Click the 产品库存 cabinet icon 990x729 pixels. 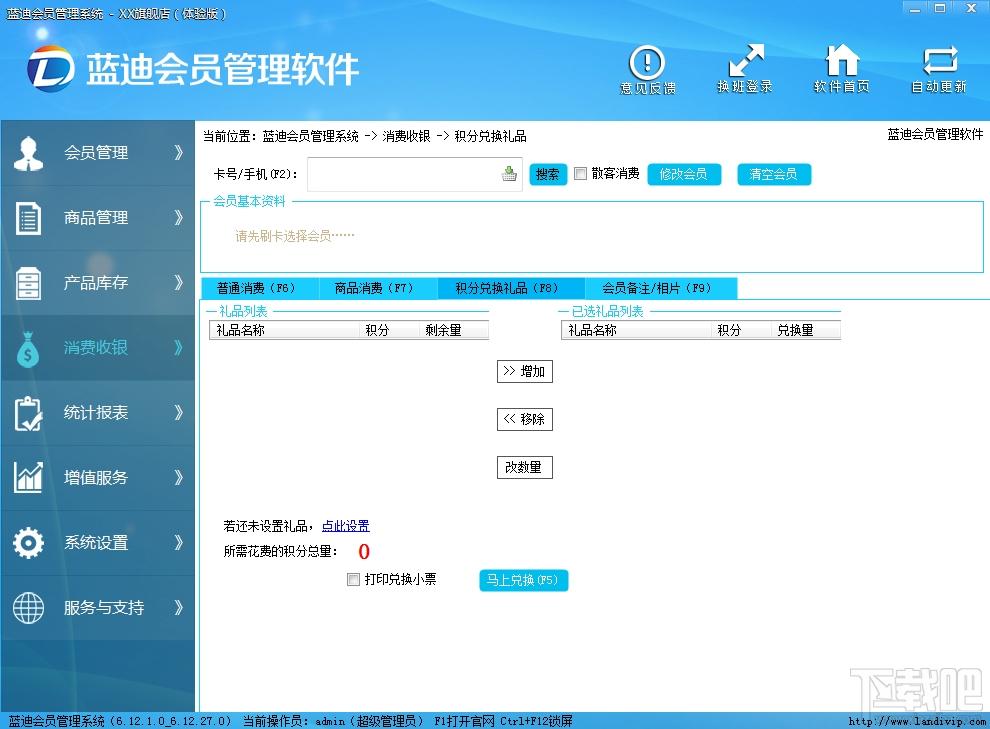tap(28, 283)
